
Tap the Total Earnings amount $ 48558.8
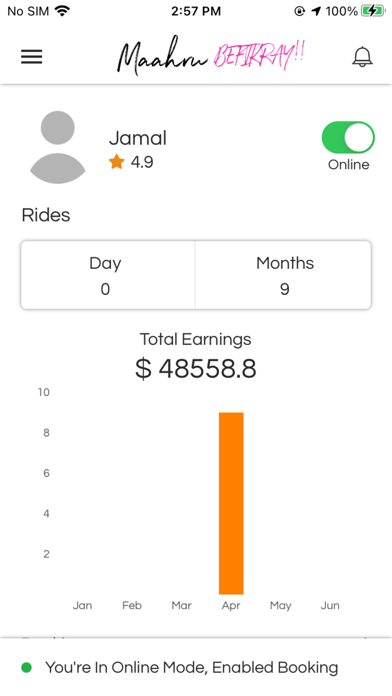(x=196, y=368)
